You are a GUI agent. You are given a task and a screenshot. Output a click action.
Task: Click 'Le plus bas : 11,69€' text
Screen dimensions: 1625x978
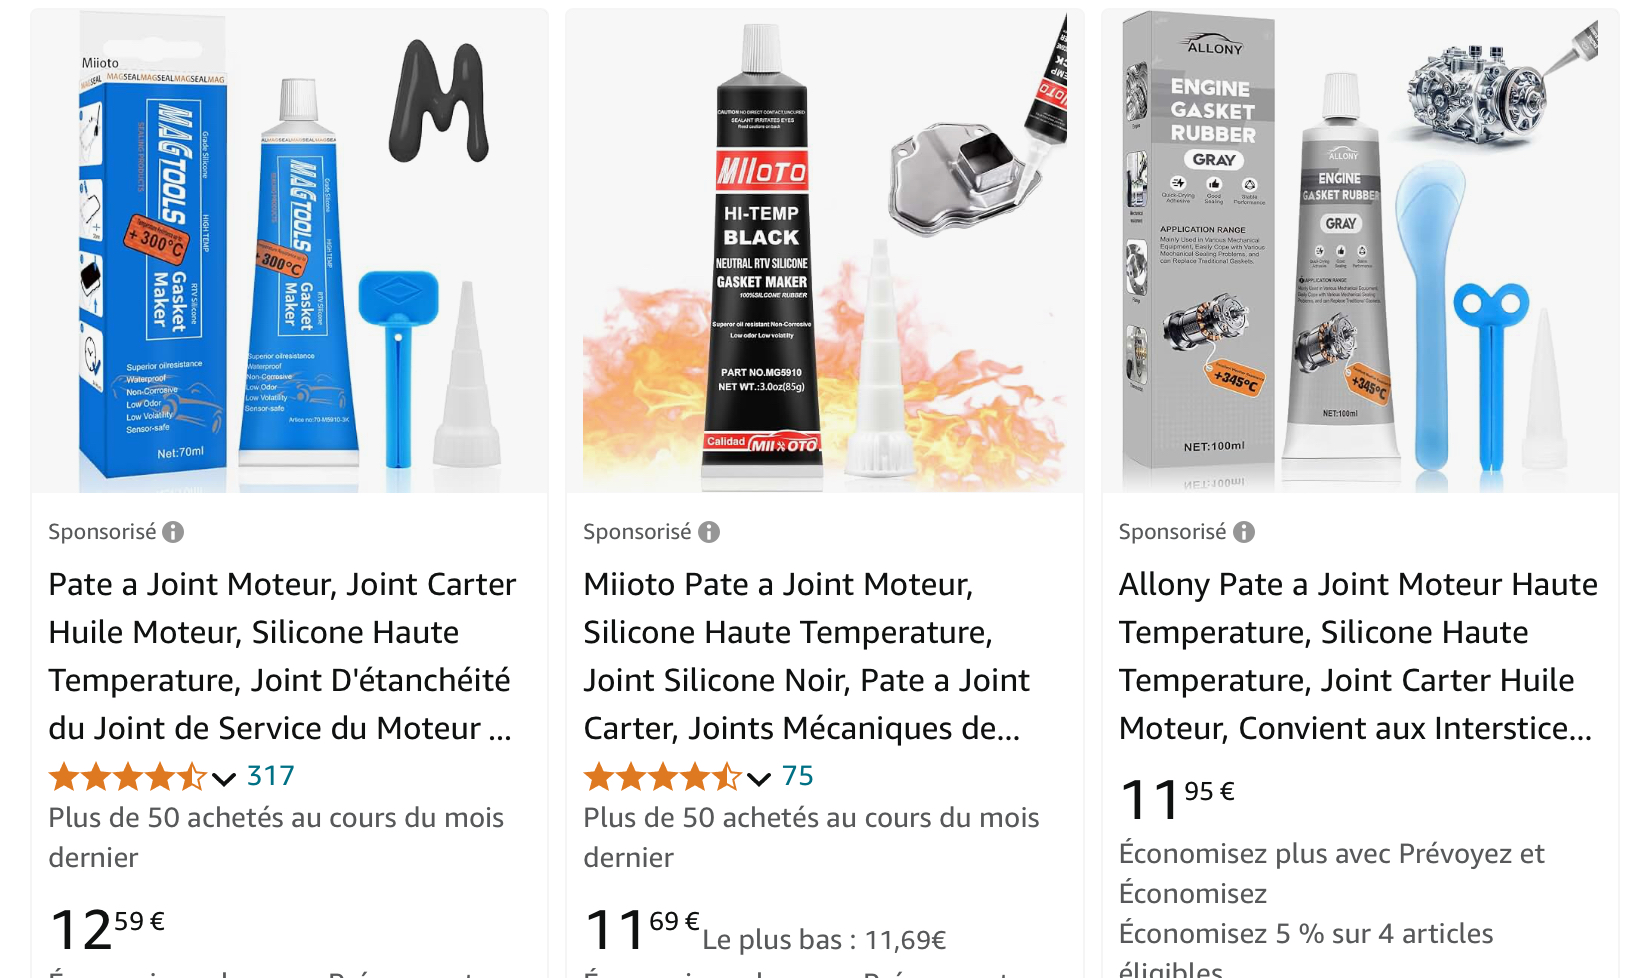click(824, 940)
